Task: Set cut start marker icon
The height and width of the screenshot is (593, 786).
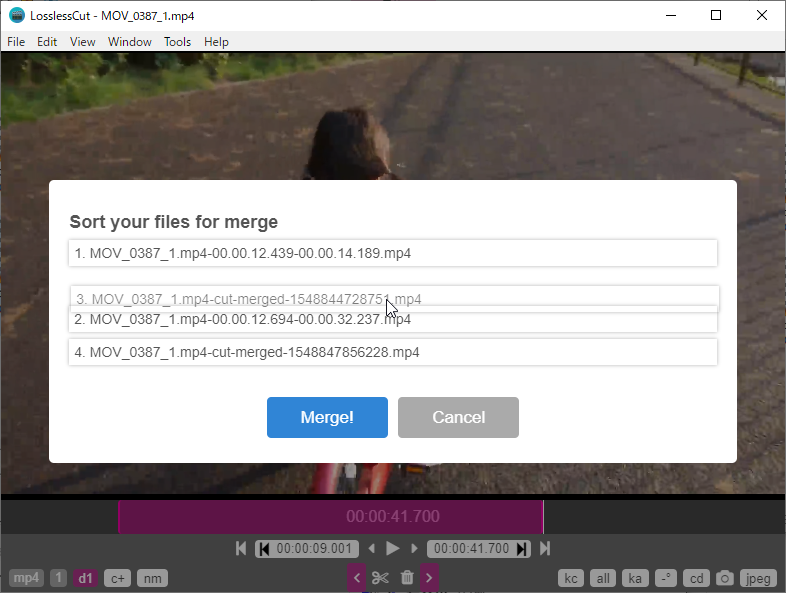Action: tap(264, 549)
